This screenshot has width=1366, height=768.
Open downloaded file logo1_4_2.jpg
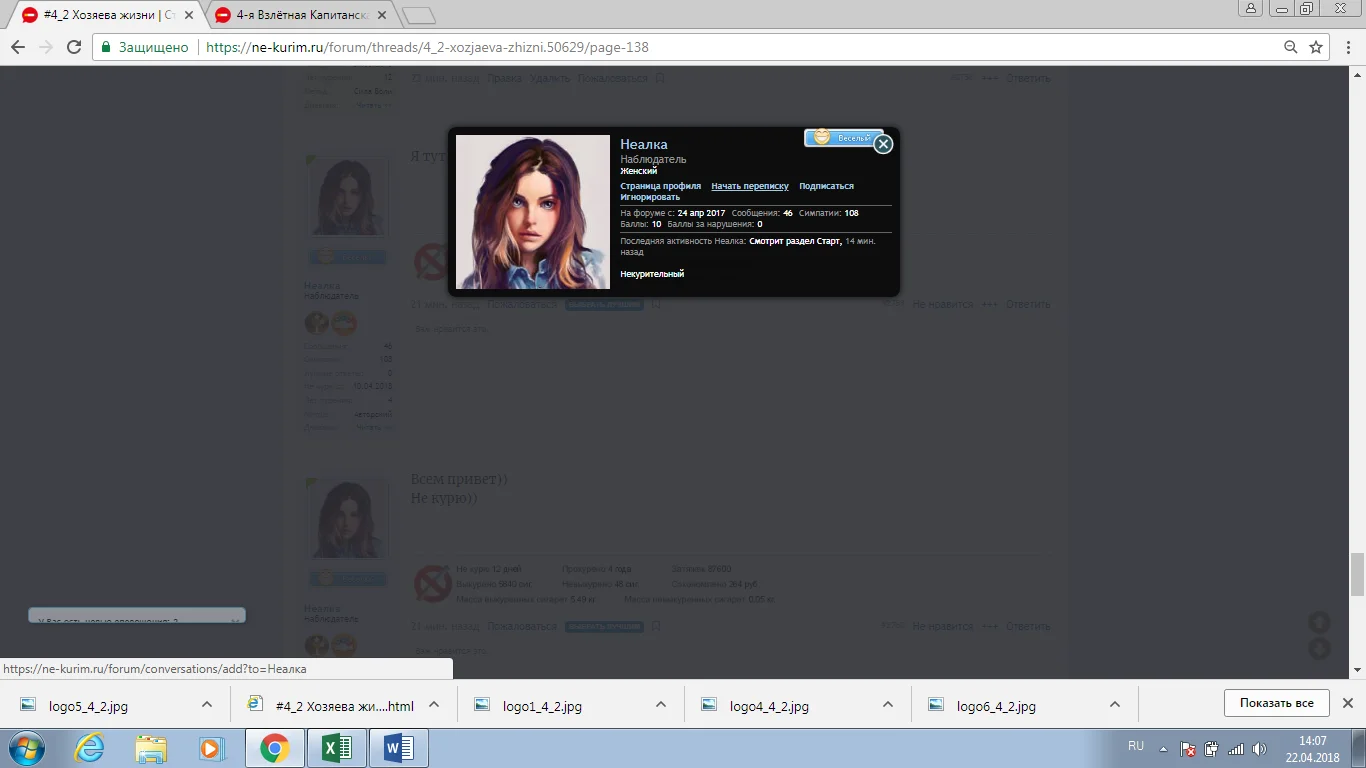pyautogui.click(x=542, y=705)
